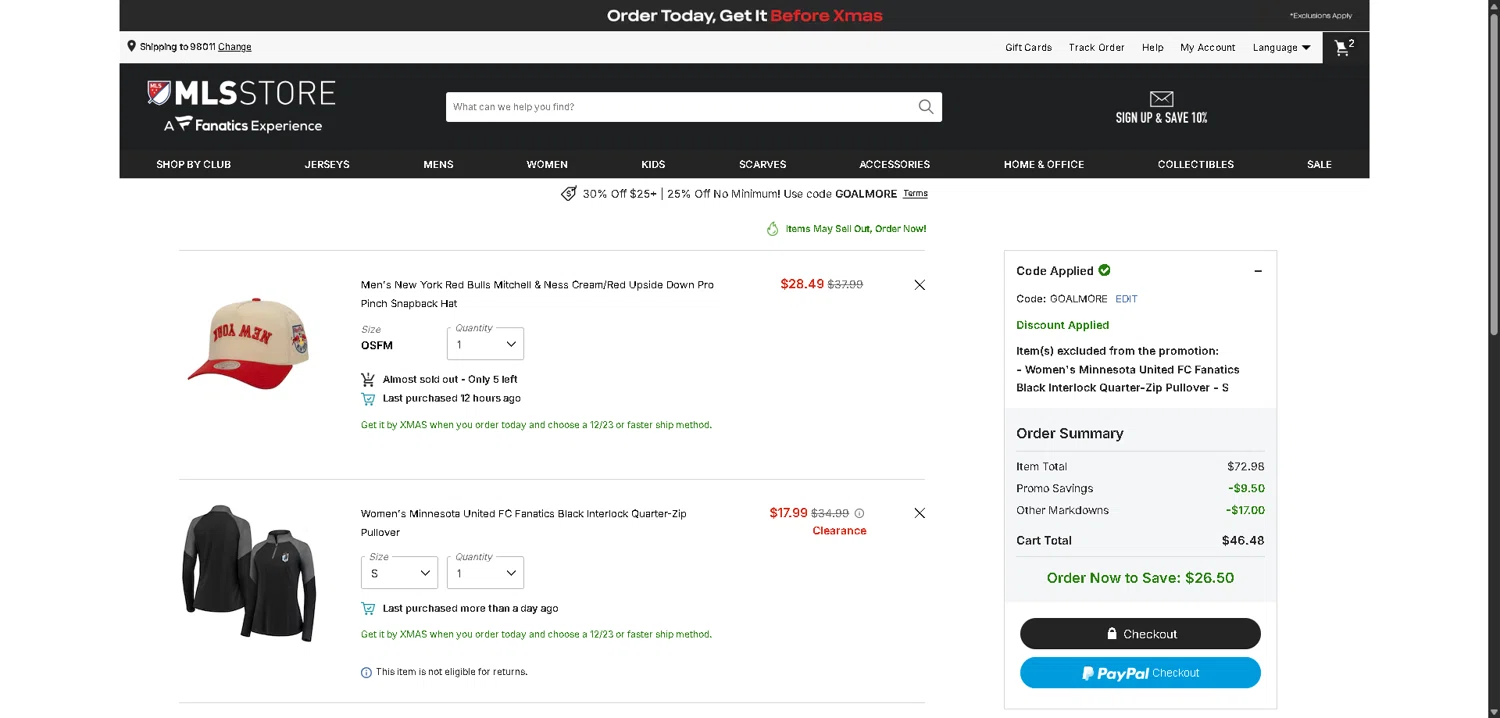
Task: Open the Mens menu
Action: 438,164
